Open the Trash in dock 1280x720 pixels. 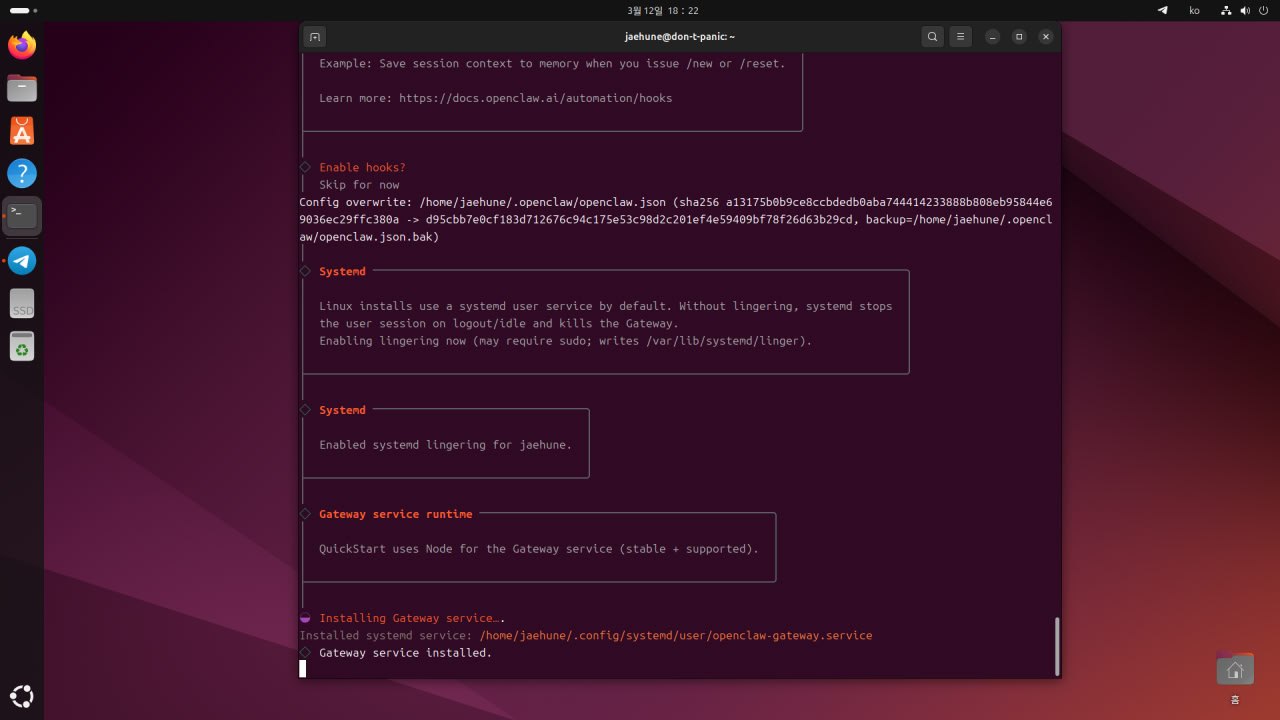coord(22,346)
